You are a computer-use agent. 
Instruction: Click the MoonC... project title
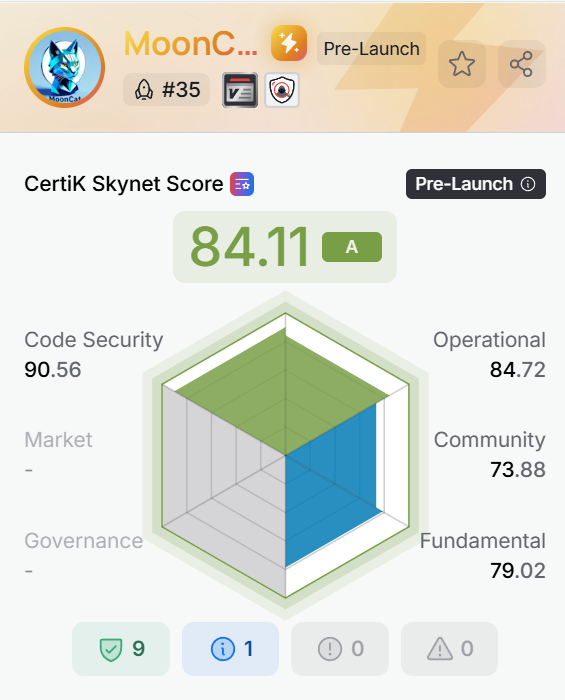tap(191, 44)
